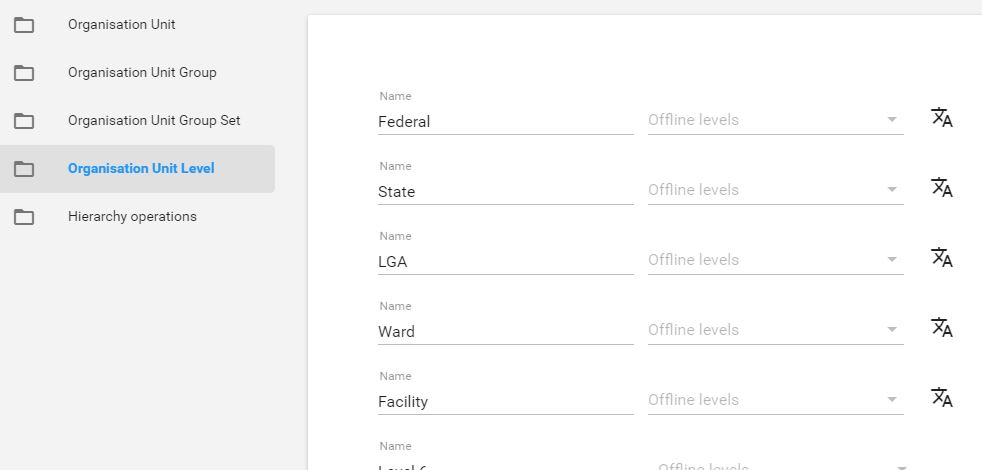
Task: Edit the Ward name text field
Action: [x=505, y=332]
